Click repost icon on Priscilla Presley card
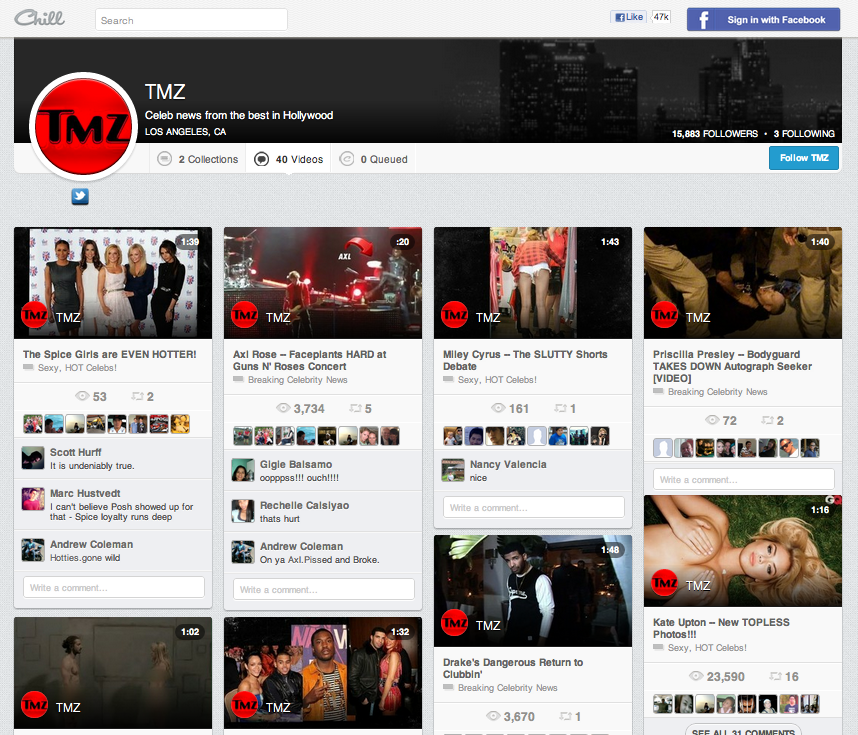 coord(768,420)
